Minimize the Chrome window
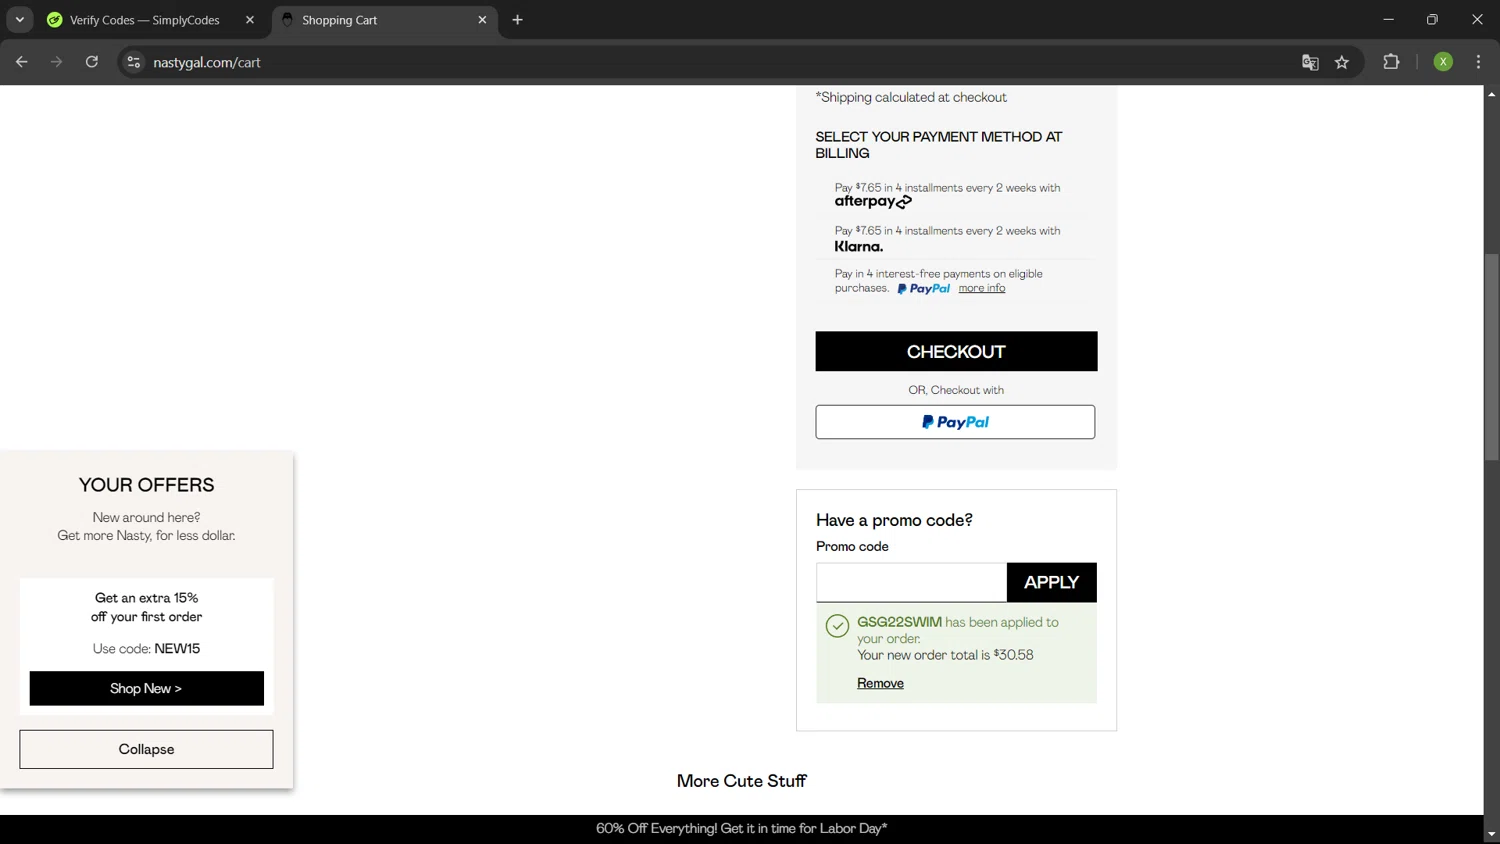The image size is (1500, 844). tap(1388, 20)
